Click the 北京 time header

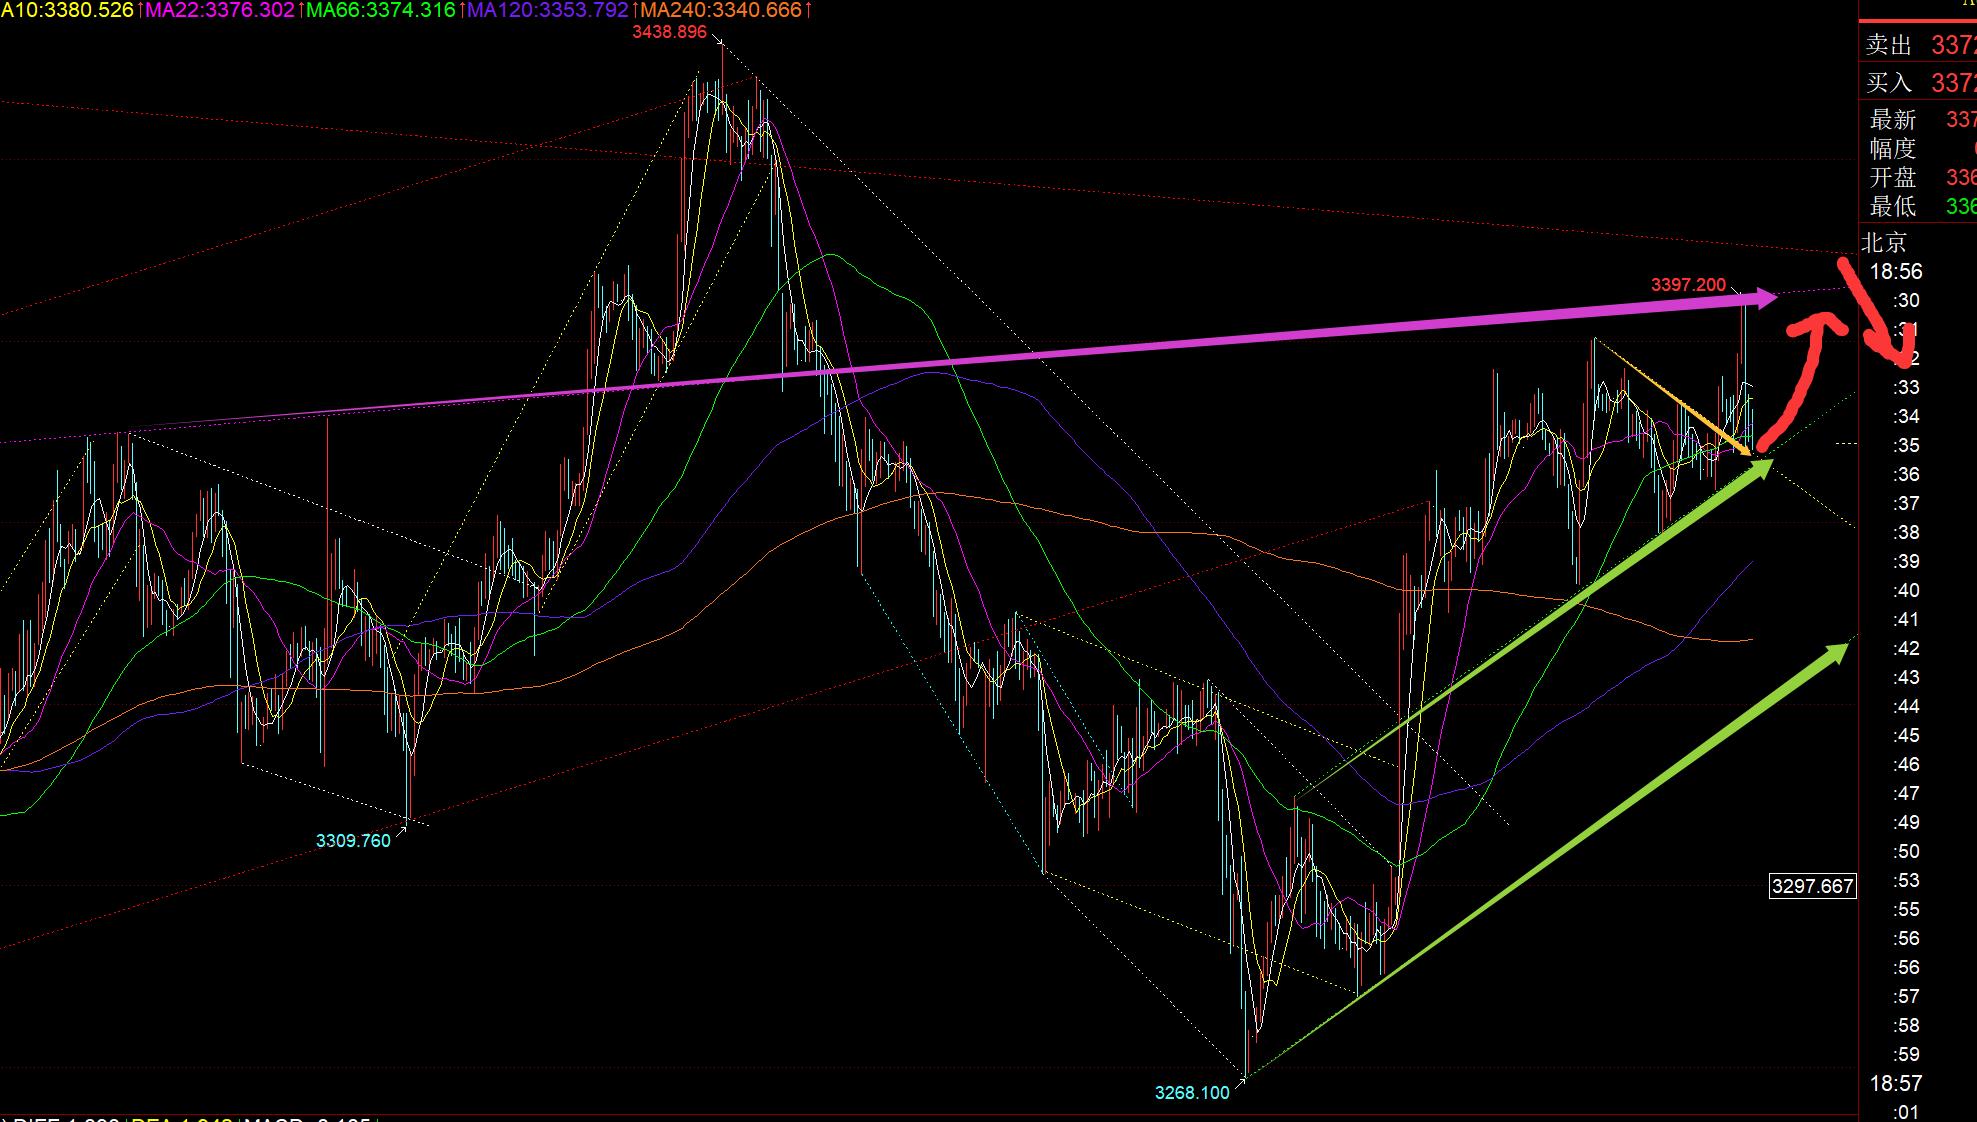[x=1884, y=242]
